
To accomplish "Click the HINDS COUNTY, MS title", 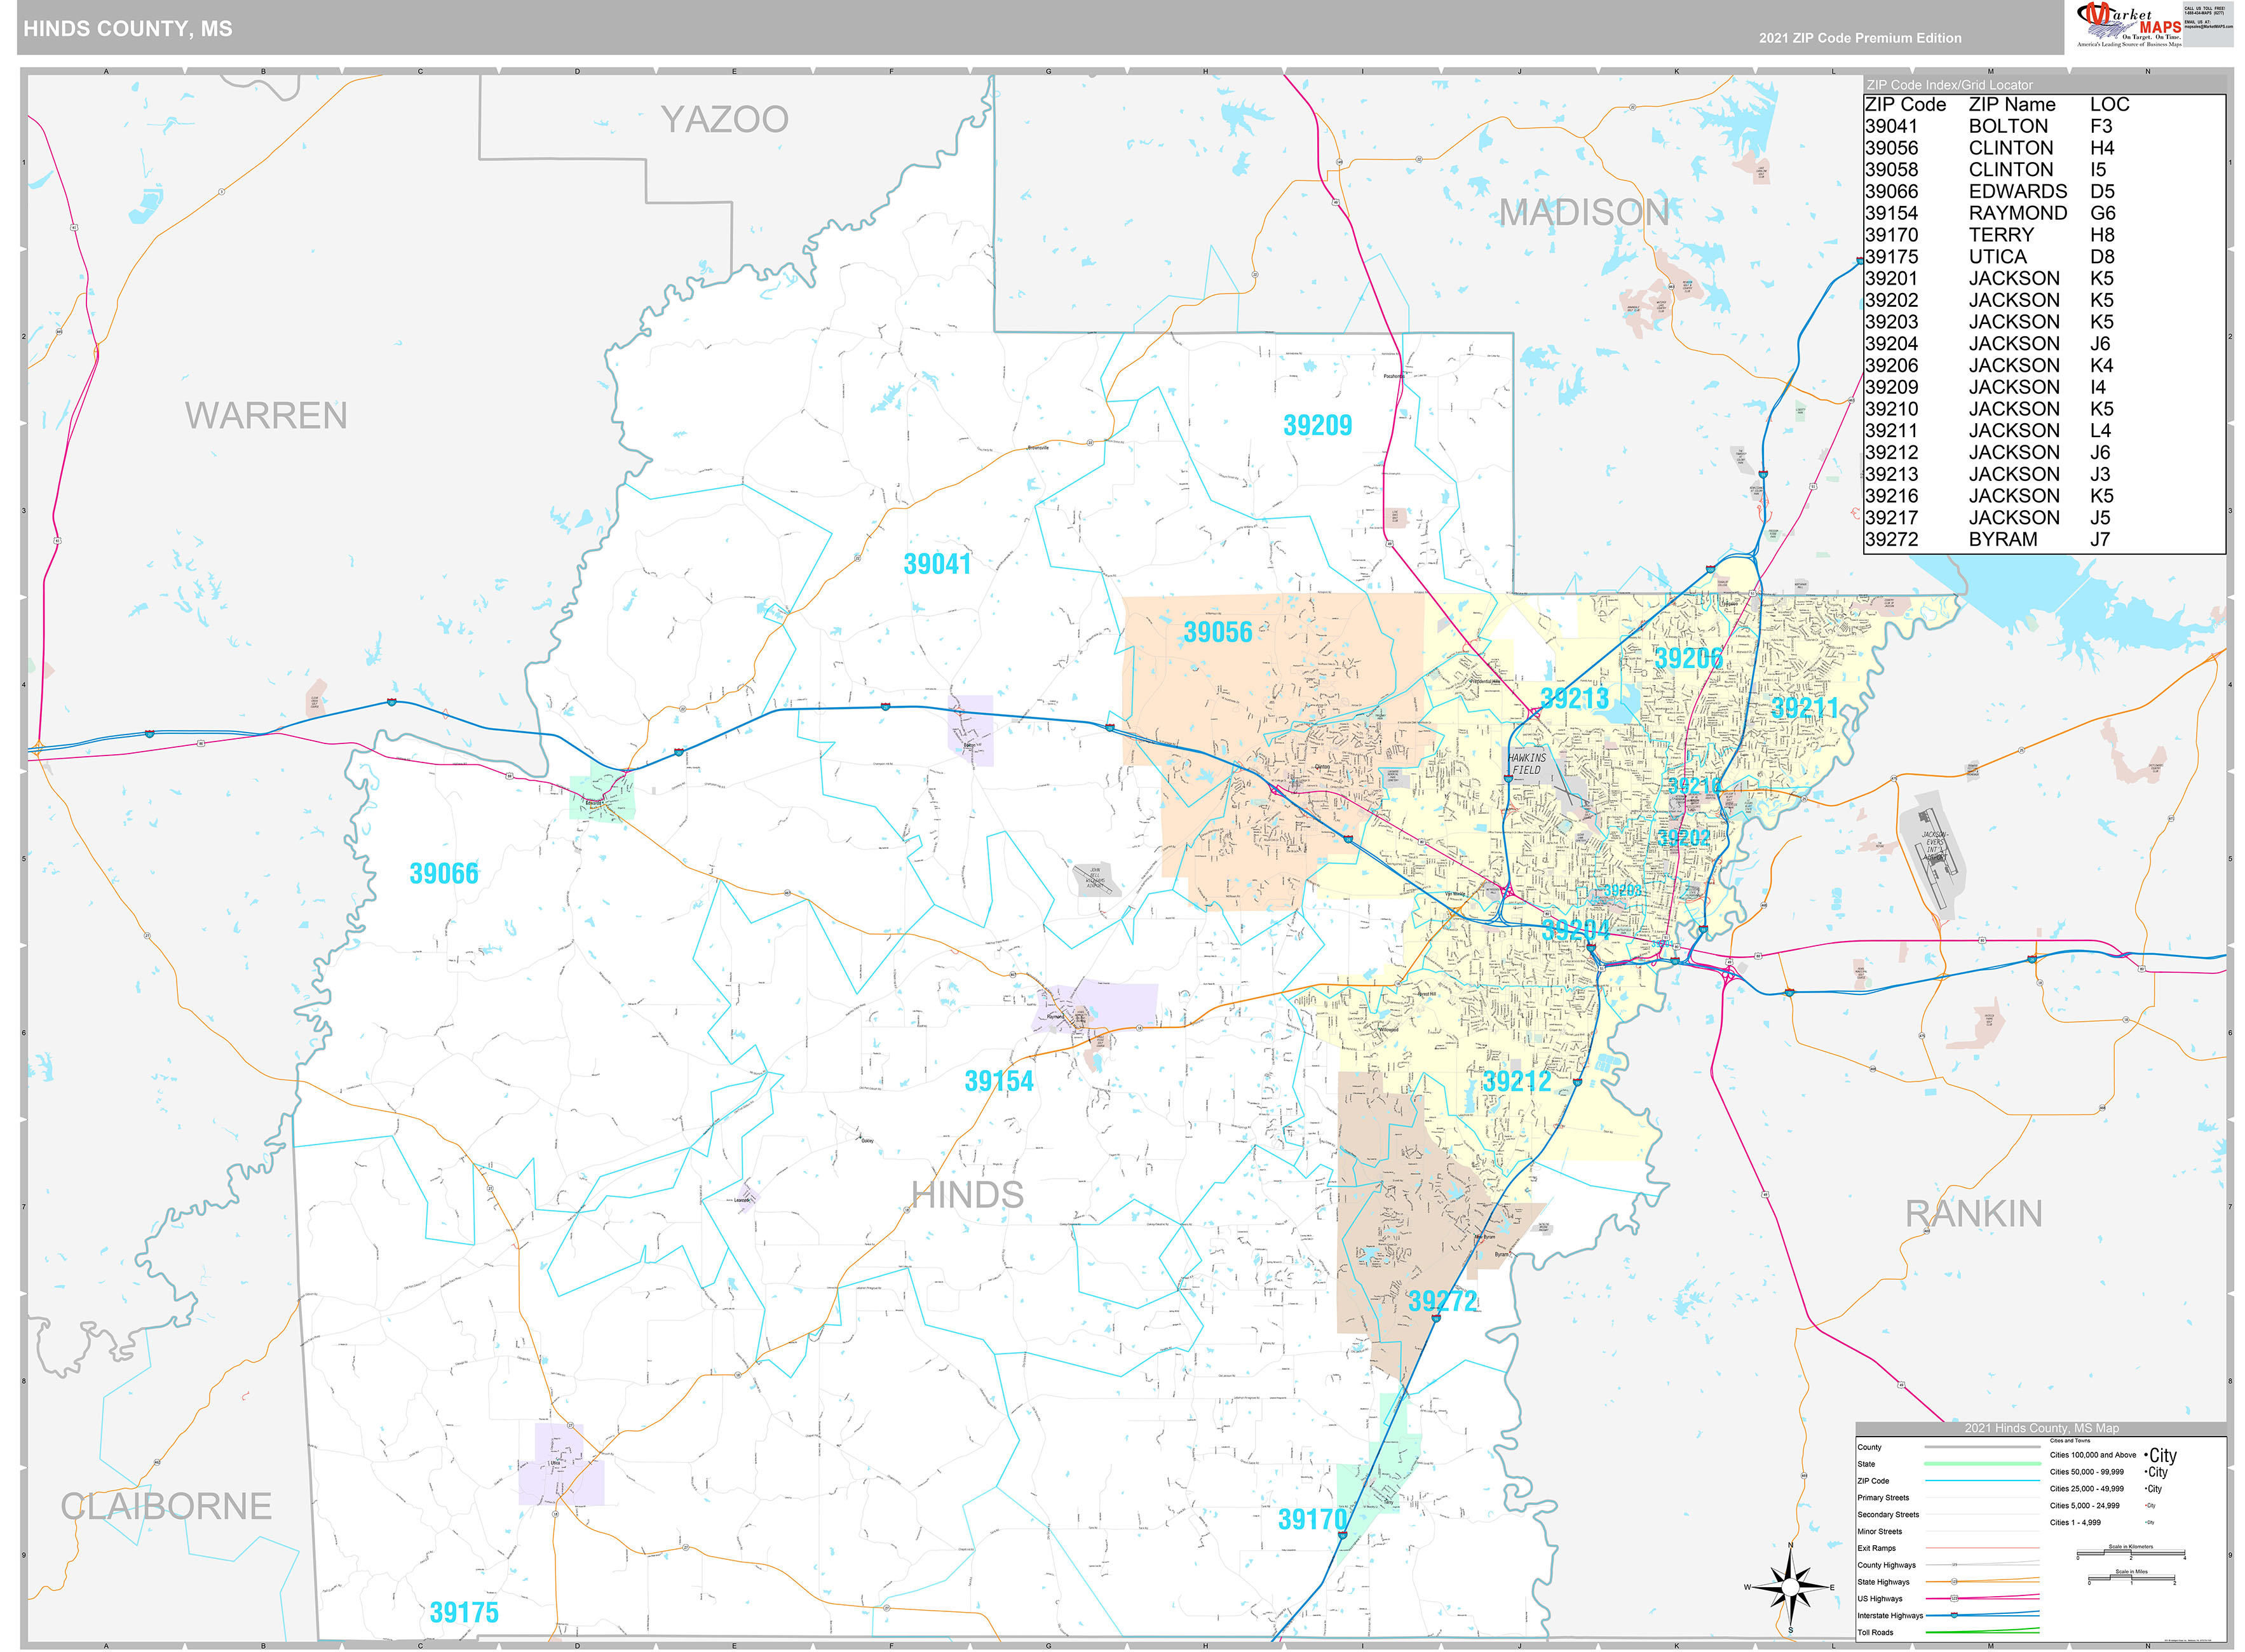I will pyautogui.click(x=128, y=29).
